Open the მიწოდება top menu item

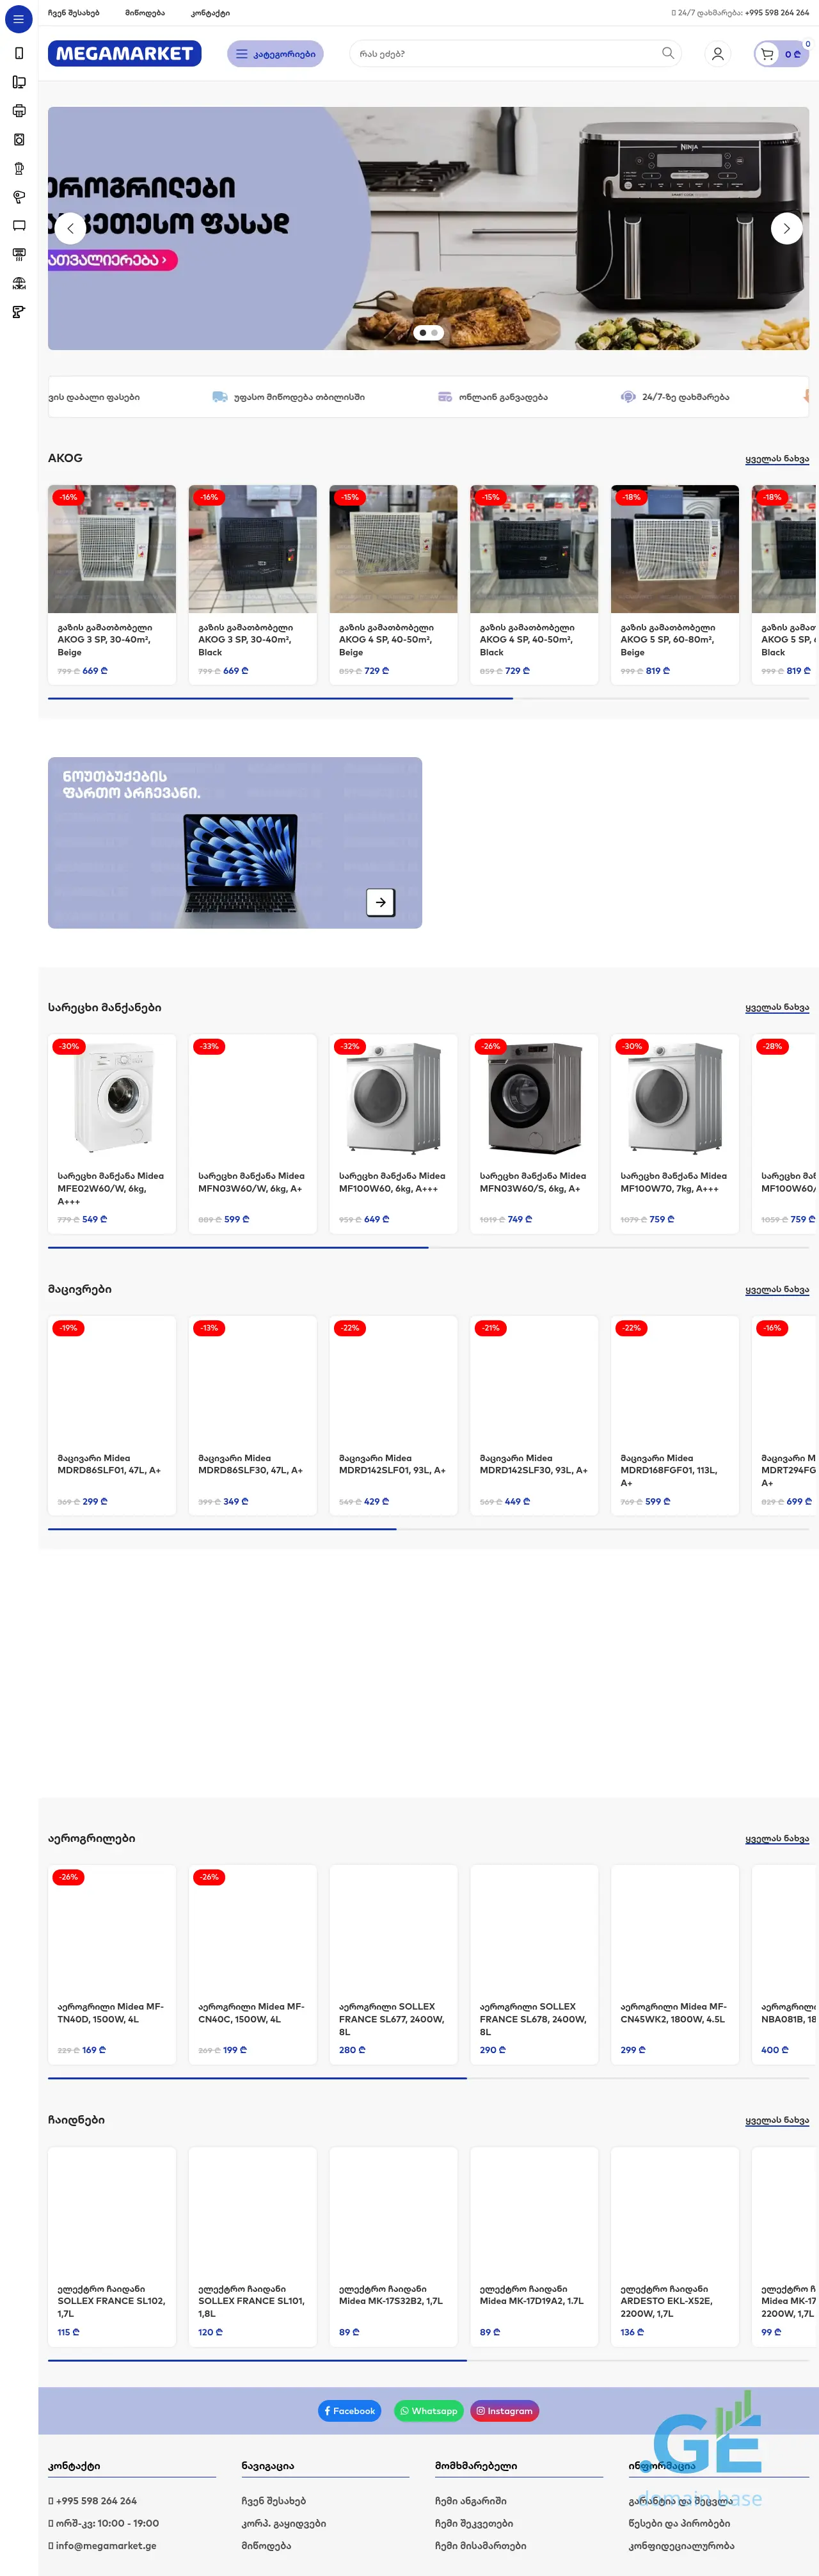point(144,13)
